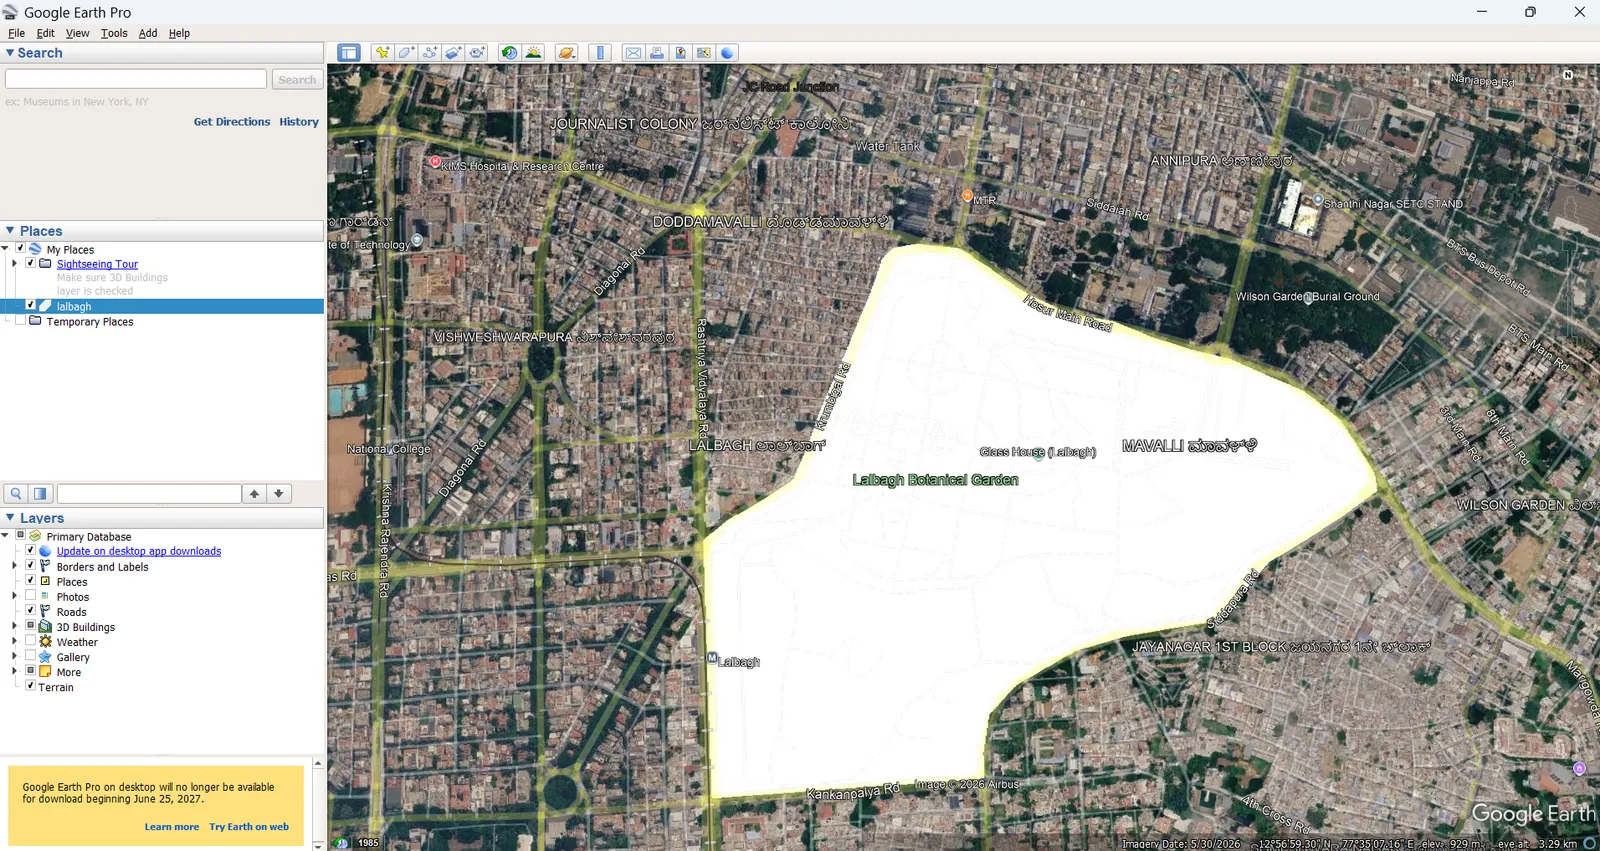The height and width of the screenshot is (851, 1600).
Task: Start recording a tour
Action: point(477,53)
